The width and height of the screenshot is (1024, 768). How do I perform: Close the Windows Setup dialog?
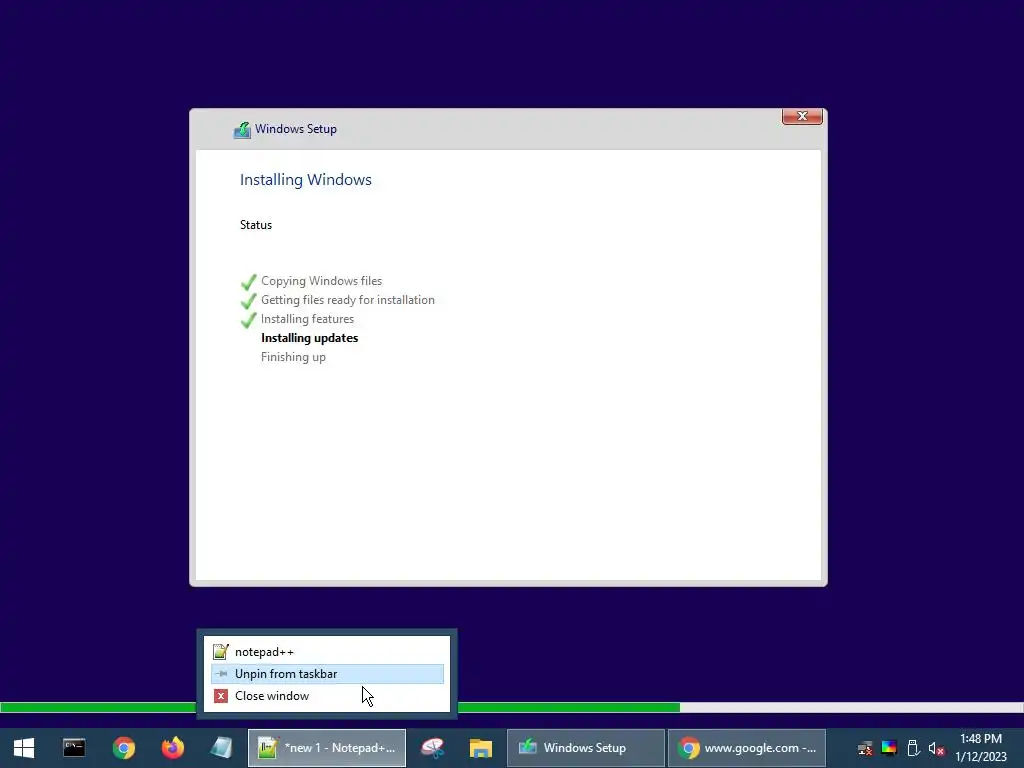coord(802,116)
